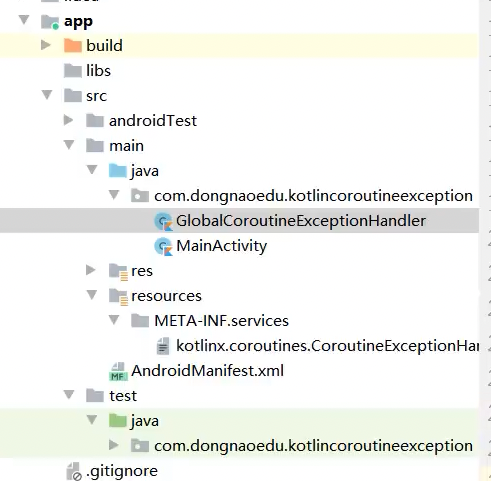The image size is (491, 481).
Task: Click the Kotlin class icon beside GlobalCoroutineExceptionHandler
Action: 163,221
